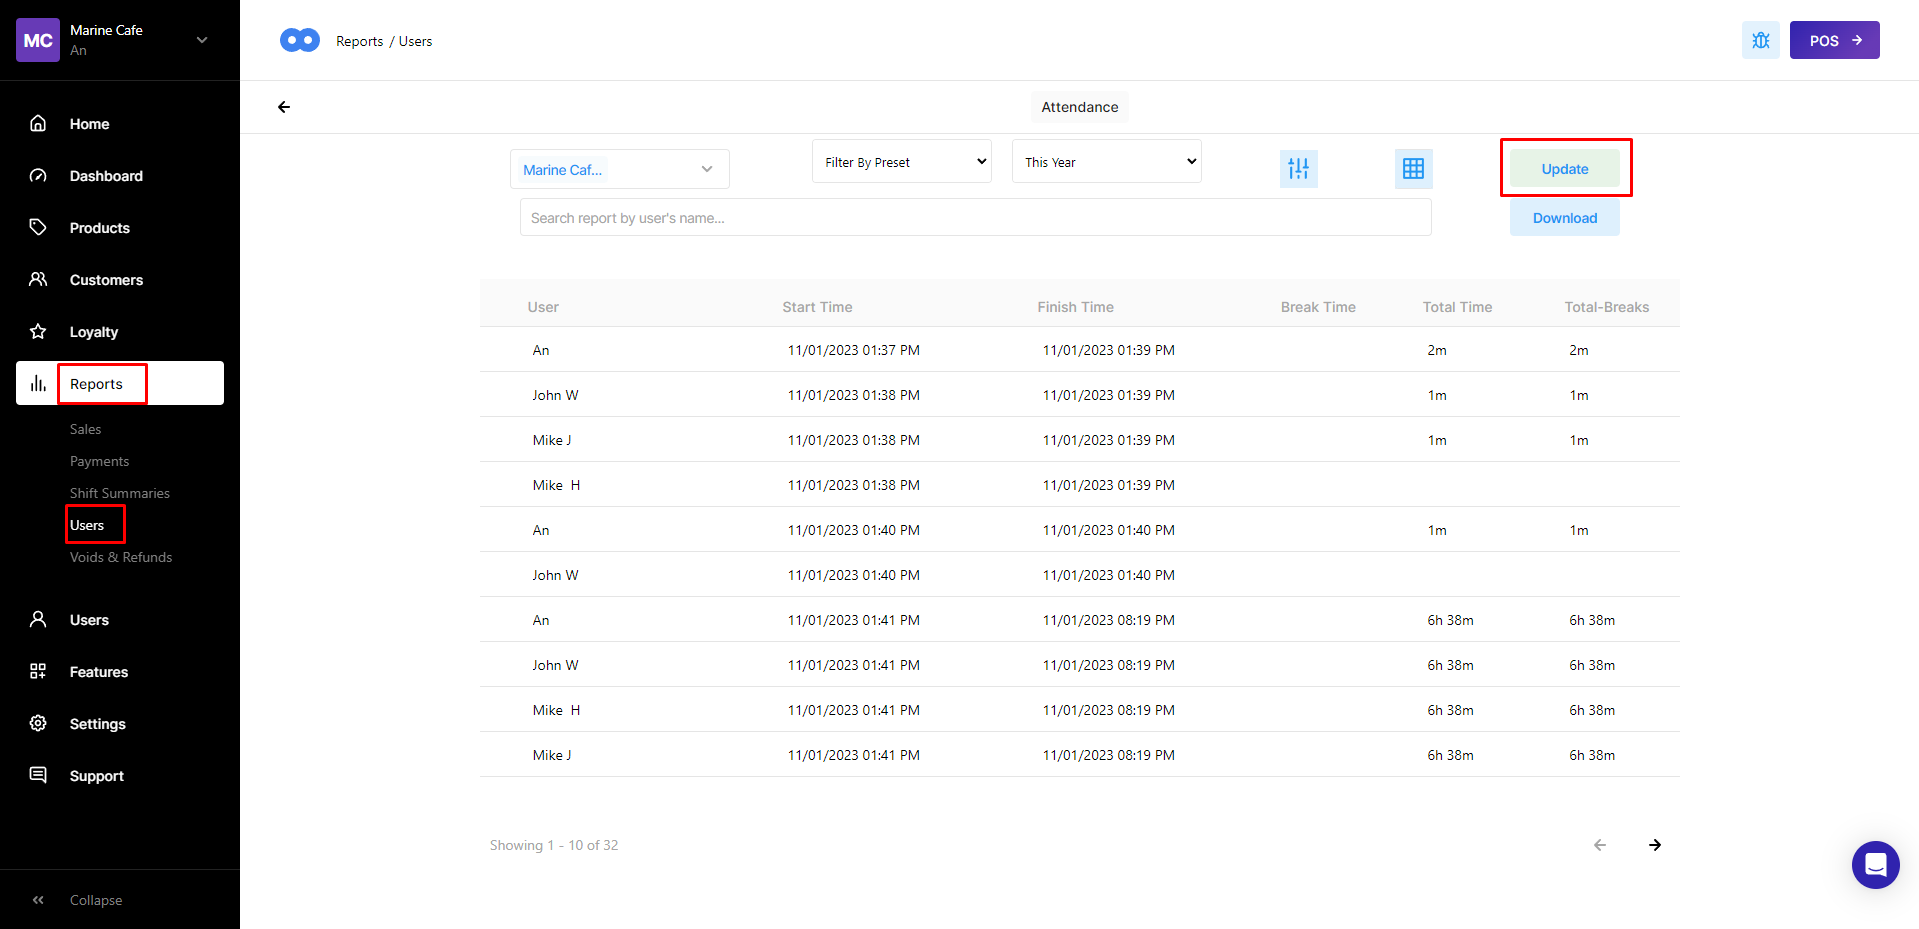Image resolution: width=1919 pixels, height=929 pixels.
Task: Click the Support chat icon
Action: [x=38, y=775]
